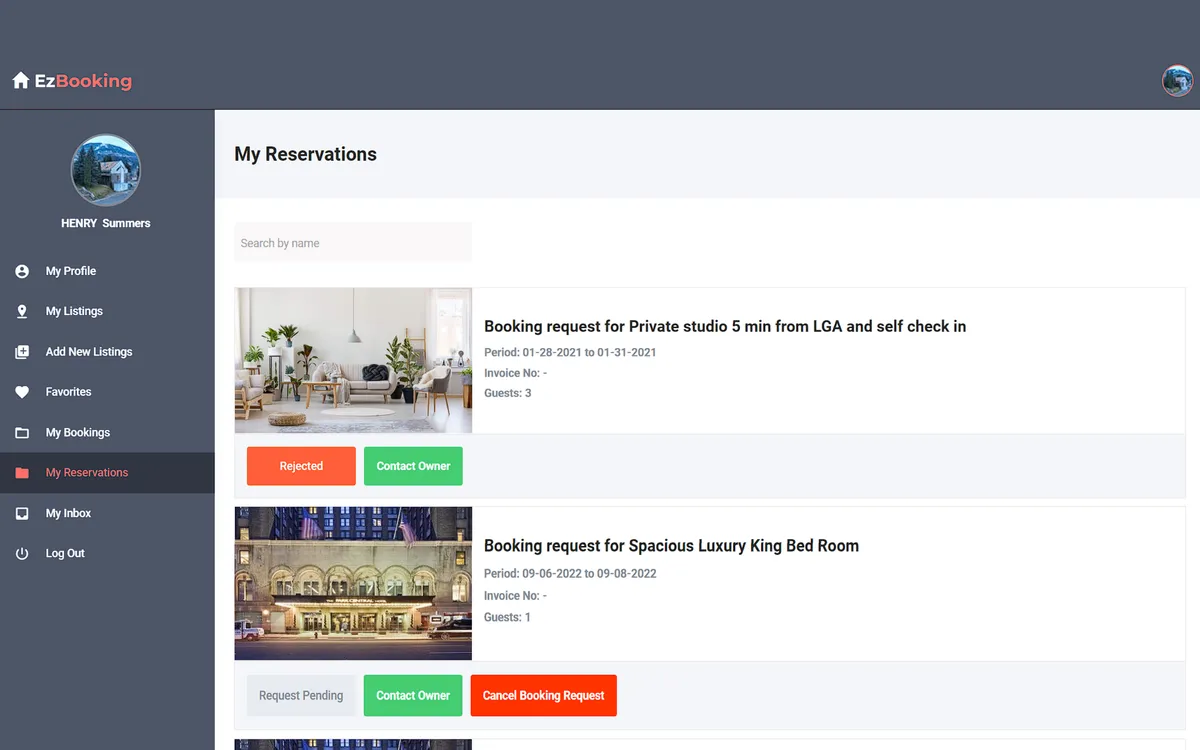Contact Owner for Spacious Luxury King Bed Room
The height and width of the screenshot is (750, 1200).
coord(413,696)
